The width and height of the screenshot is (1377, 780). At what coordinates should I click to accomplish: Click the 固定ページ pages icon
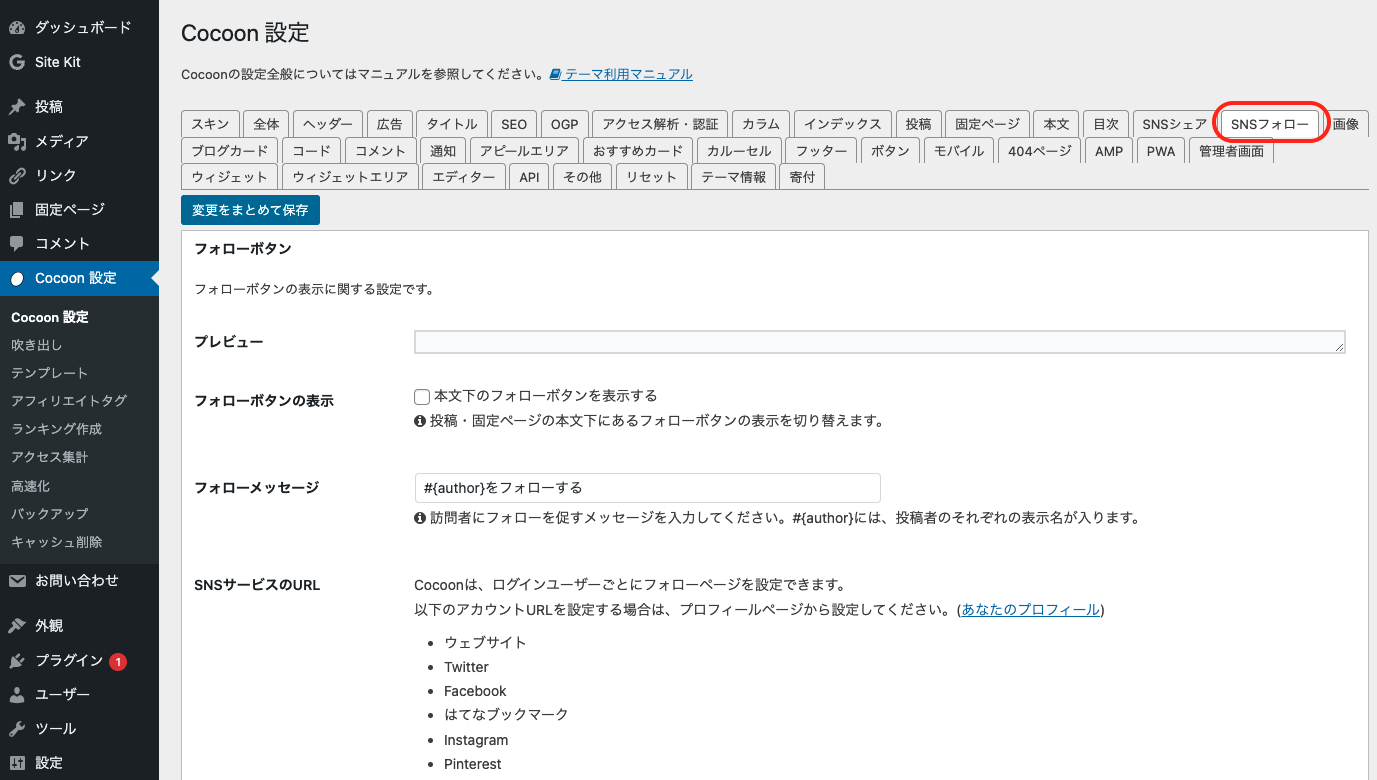tap(17, 209)
